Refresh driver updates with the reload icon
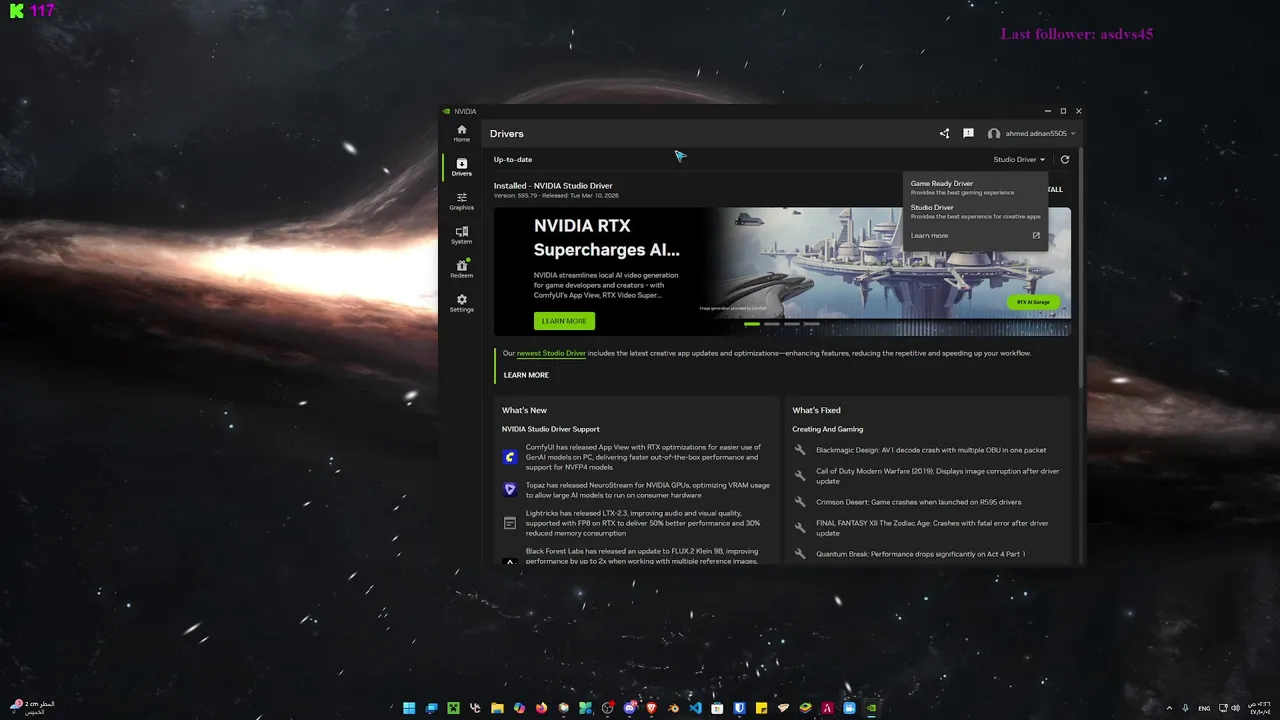Image resolution: width=1280 pixels, height=720 pixels. pos(1065,159)
